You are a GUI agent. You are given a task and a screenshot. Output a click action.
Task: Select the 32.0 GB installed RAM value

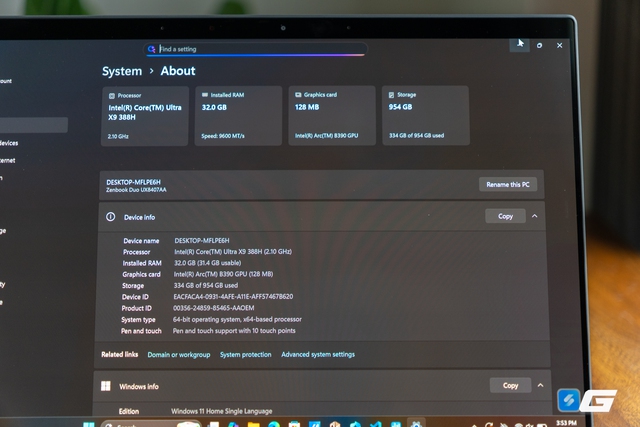pyautogui.click(x=214, y=107)
